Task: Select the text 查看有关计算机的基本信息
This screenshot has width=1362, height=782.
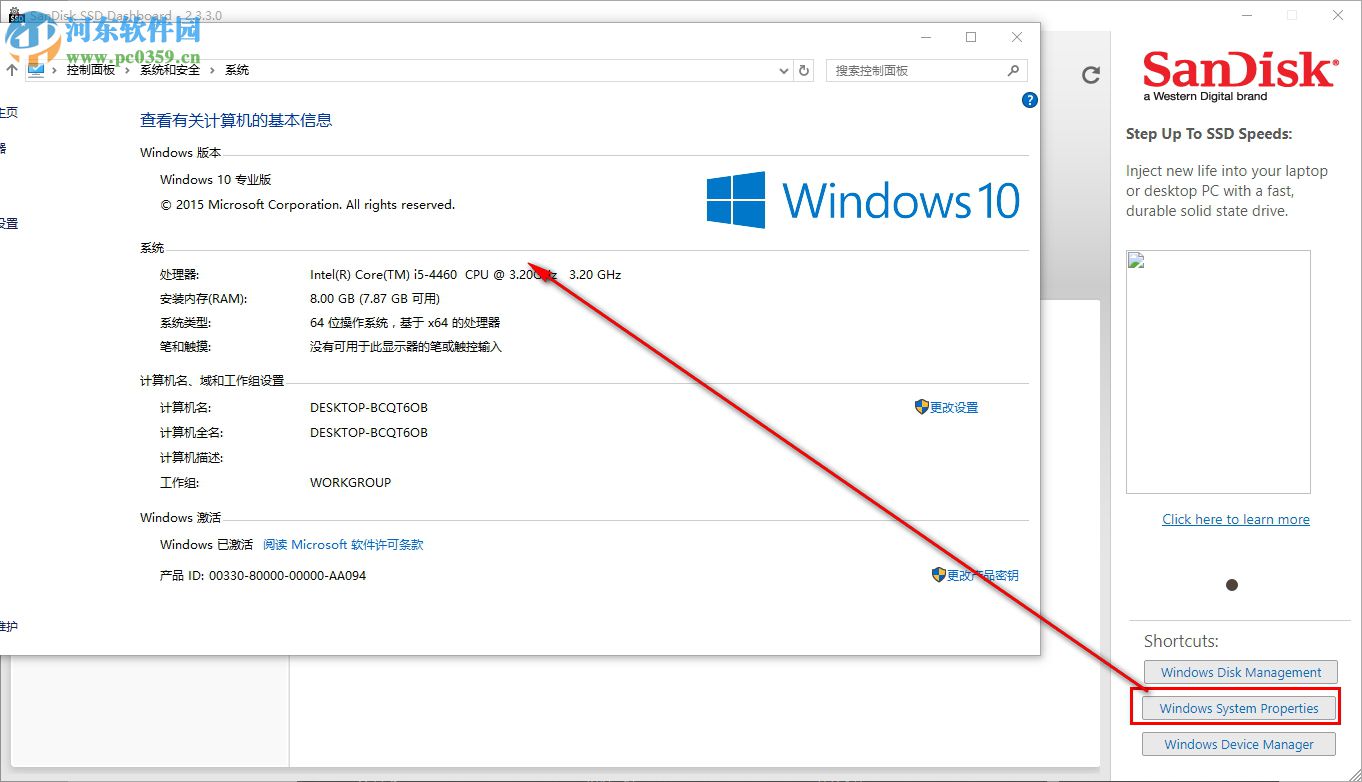Action: click(236, 120)
